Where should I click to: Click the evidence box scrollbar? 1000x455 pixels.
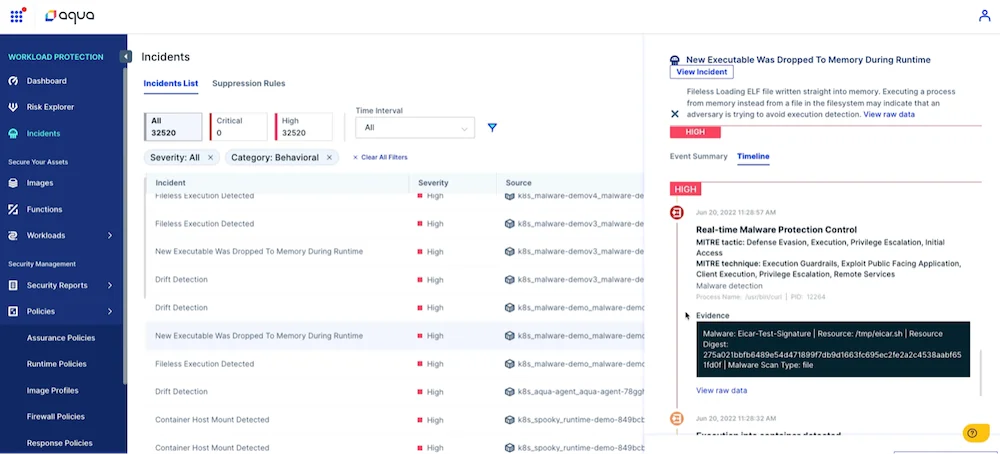tap(979, 372)
